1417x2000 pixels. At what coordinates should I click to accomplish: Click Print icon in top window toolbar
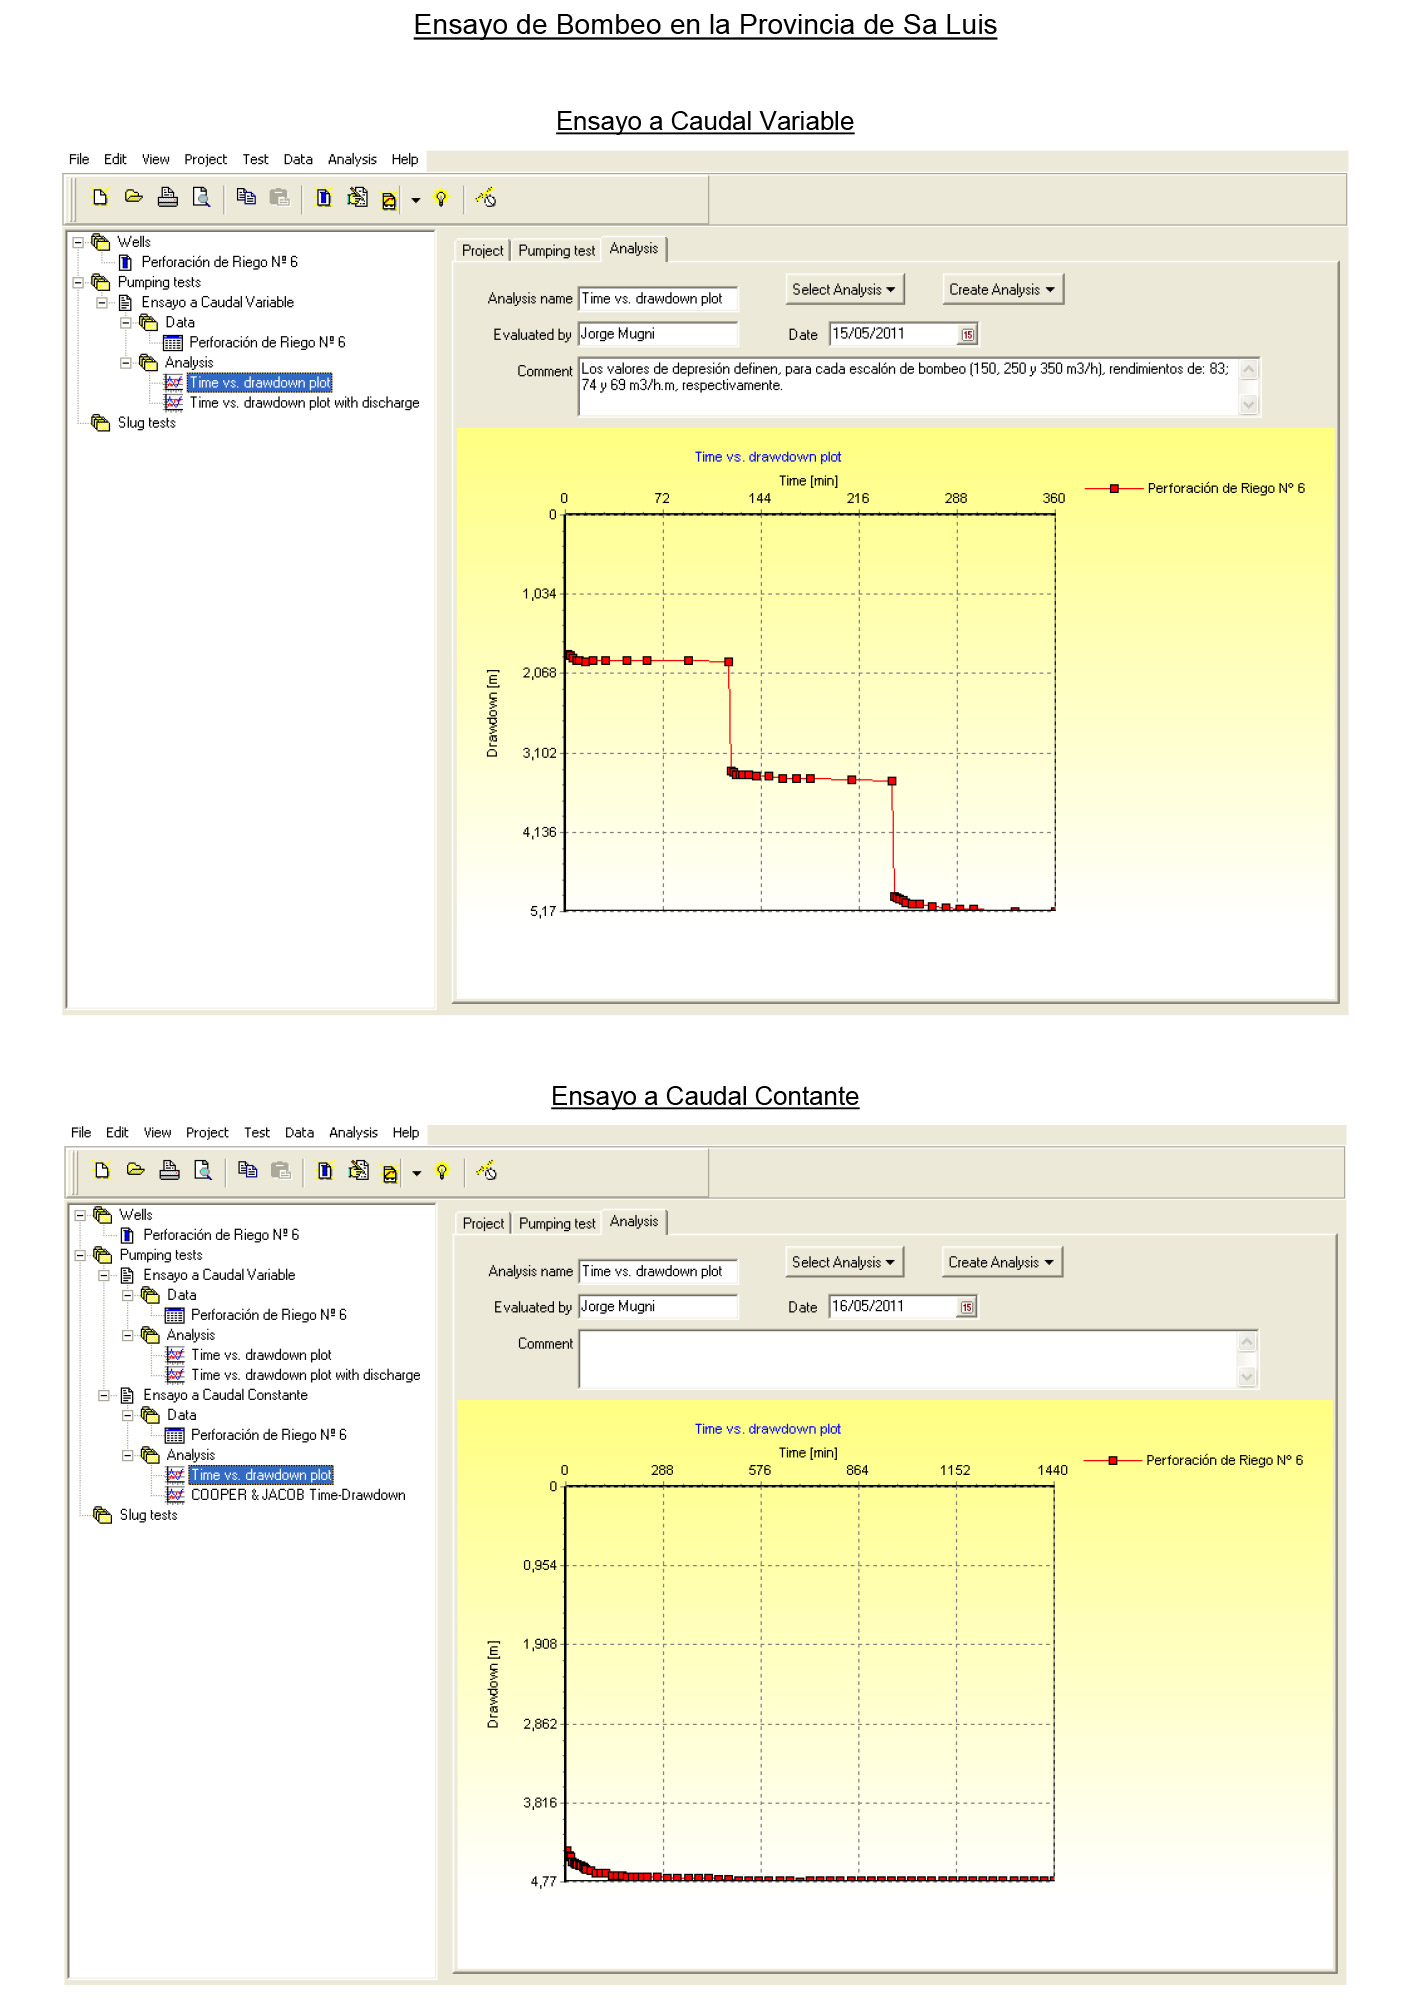167,197
